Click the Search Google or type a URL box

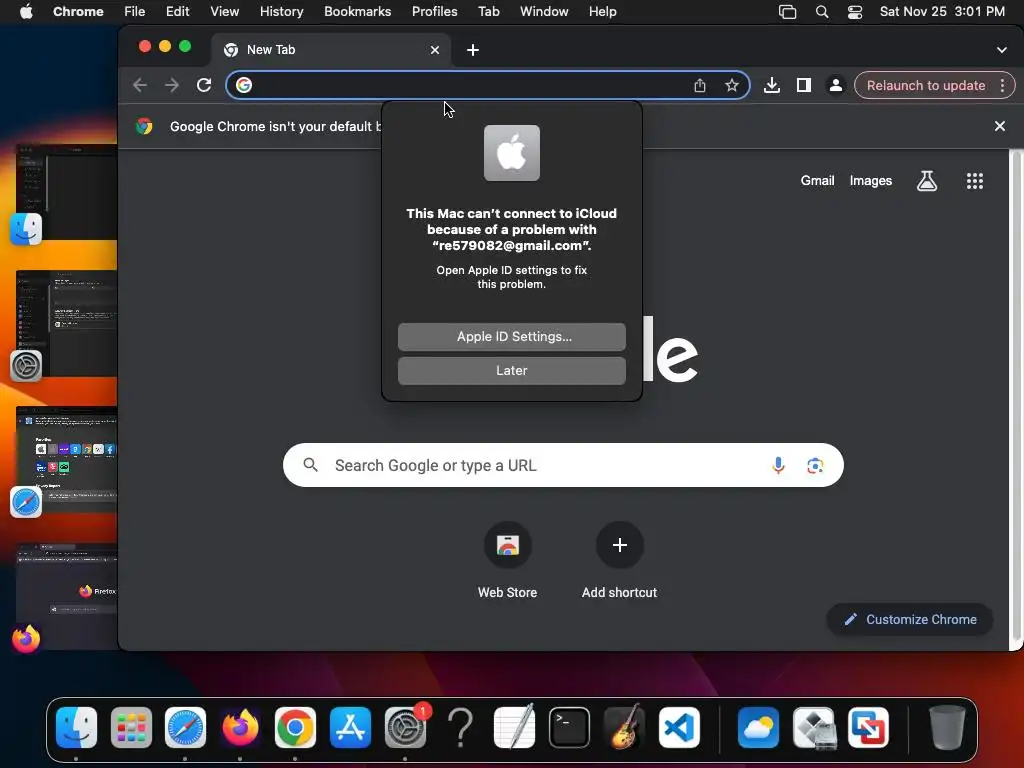[x=563, y=466]
